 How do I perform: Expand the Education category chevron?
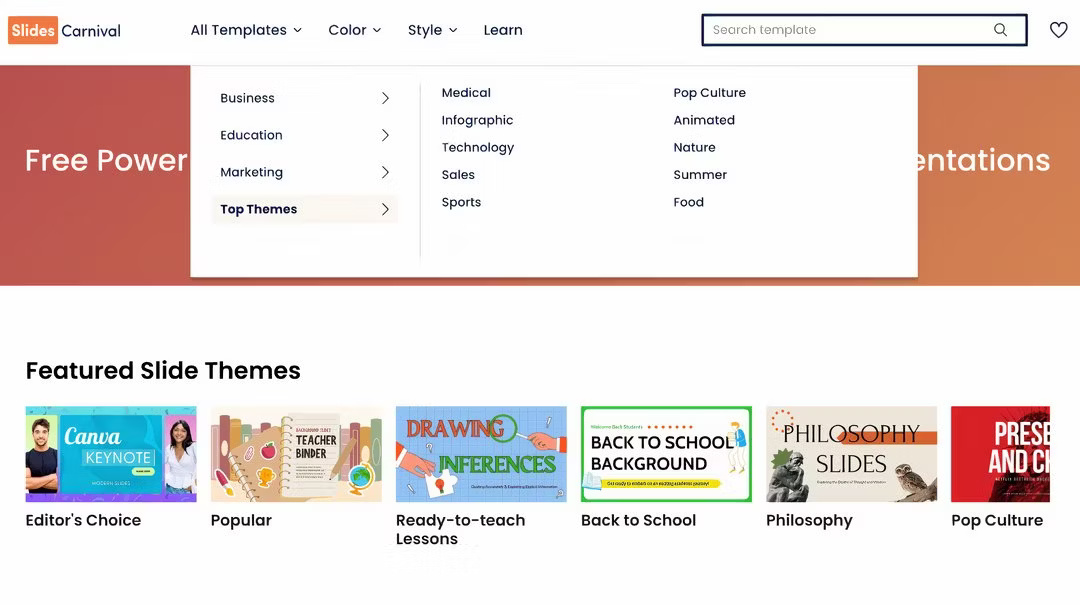click(x=385, y=135)
